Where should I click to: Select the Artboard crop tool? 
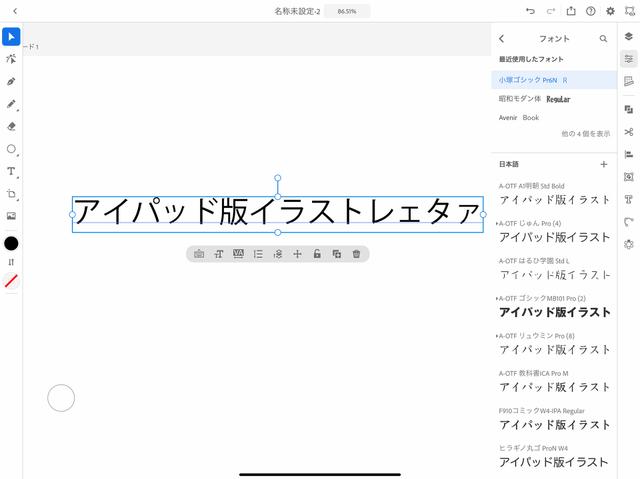pos(11,194)
